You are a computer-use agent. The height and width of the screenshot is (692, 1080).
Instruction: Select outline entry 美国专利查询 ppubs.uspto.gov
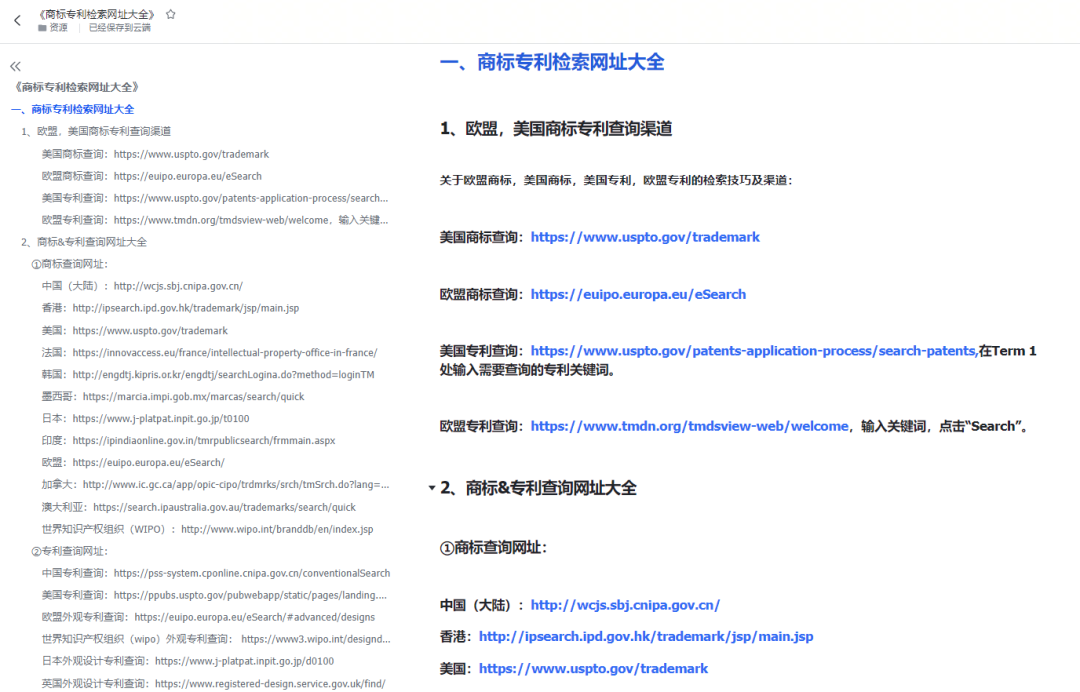(x=214, y=595)
